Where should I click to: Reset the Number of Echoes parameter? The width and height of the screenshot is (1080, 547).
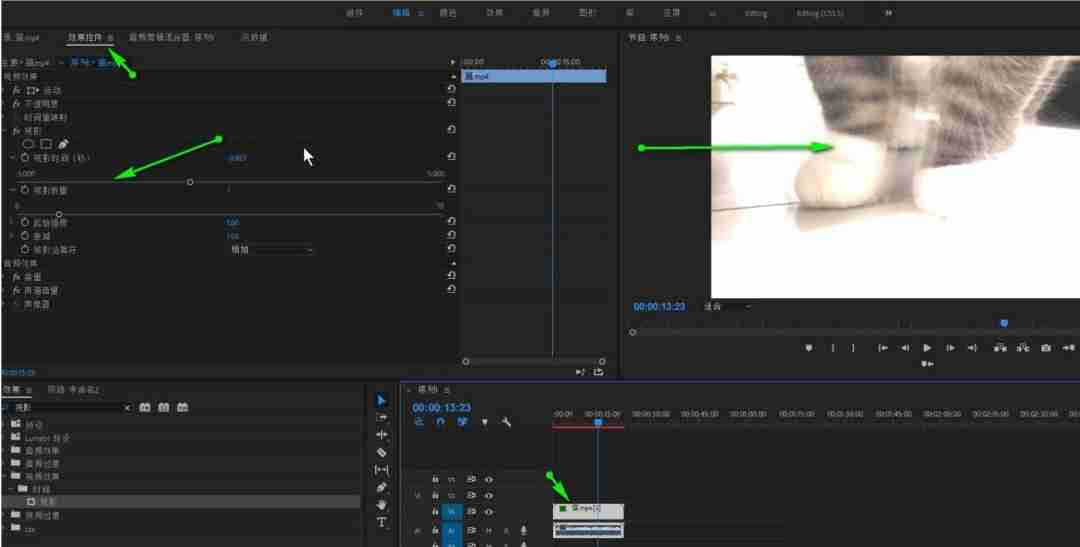coord(451,189)
